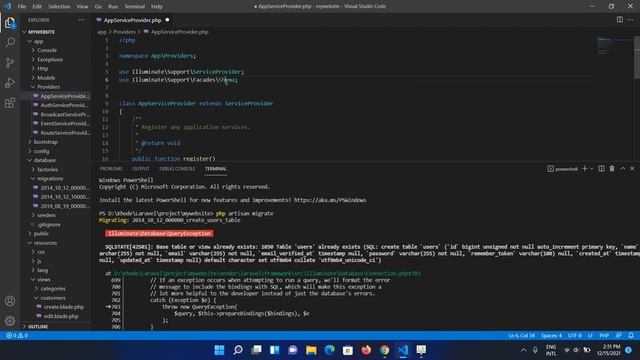This screenshot has width=640, height=360.
Task: Create a new terminal with plus icon
Action: tap(584, 169)
